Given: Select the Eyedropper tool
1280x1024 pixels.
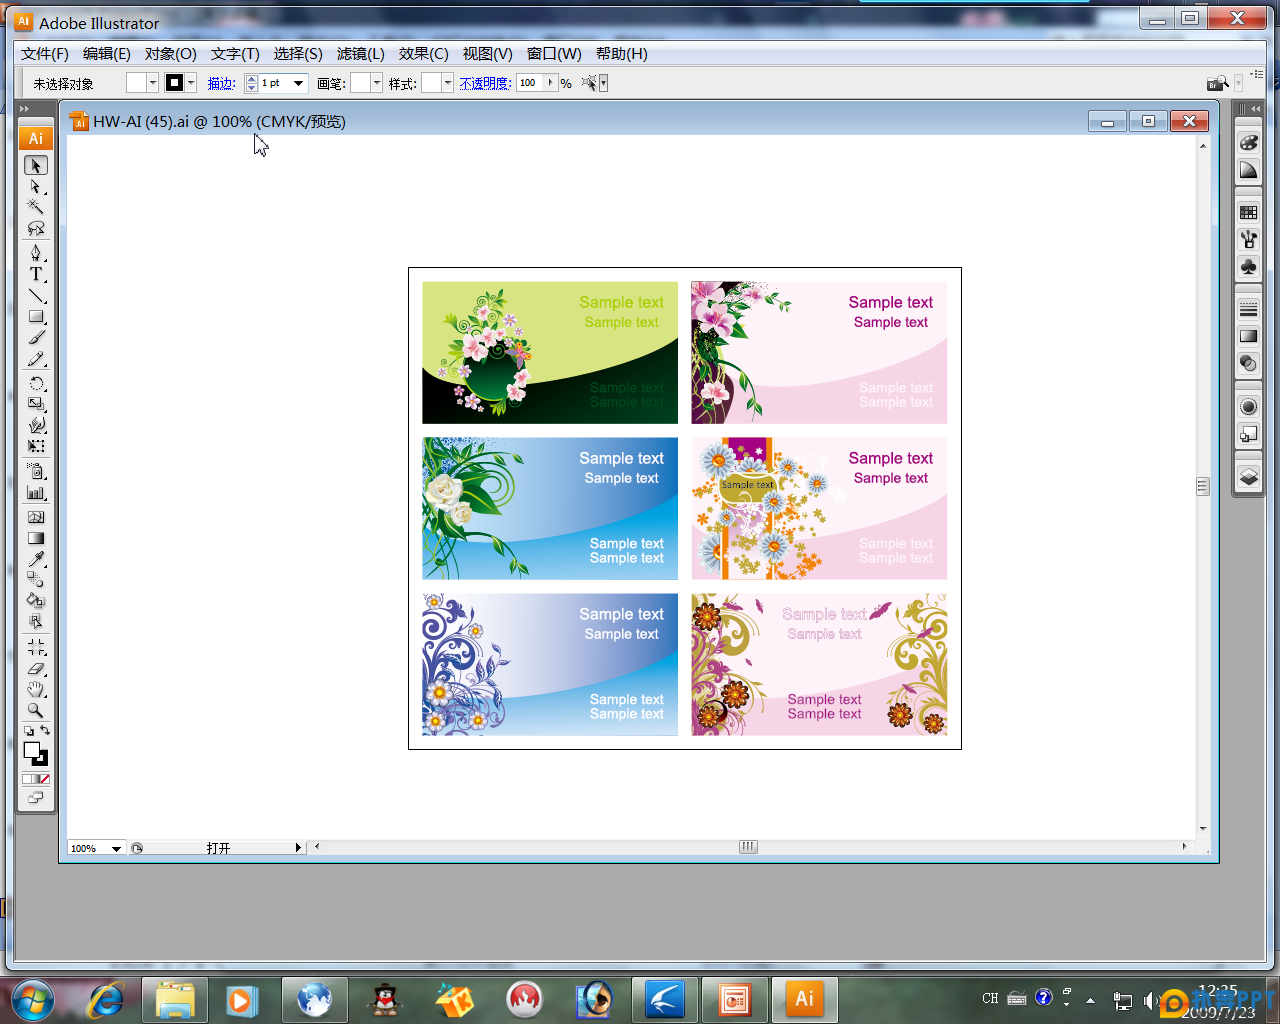Looking at the screenshot, I should pyautogui.click(x=36, y=559).
